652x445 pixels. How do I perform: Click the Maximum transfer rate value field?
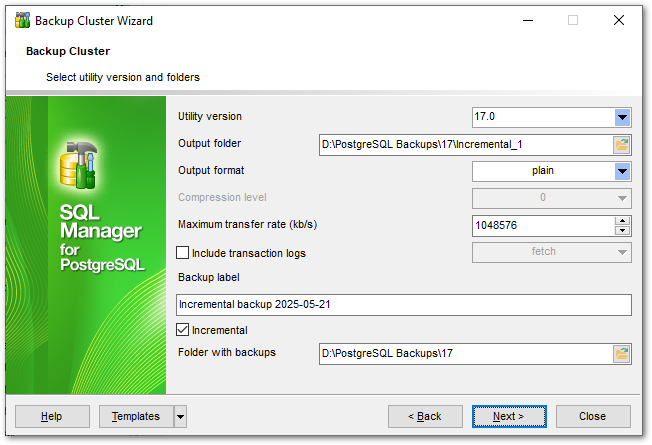(x=540, y=225)
